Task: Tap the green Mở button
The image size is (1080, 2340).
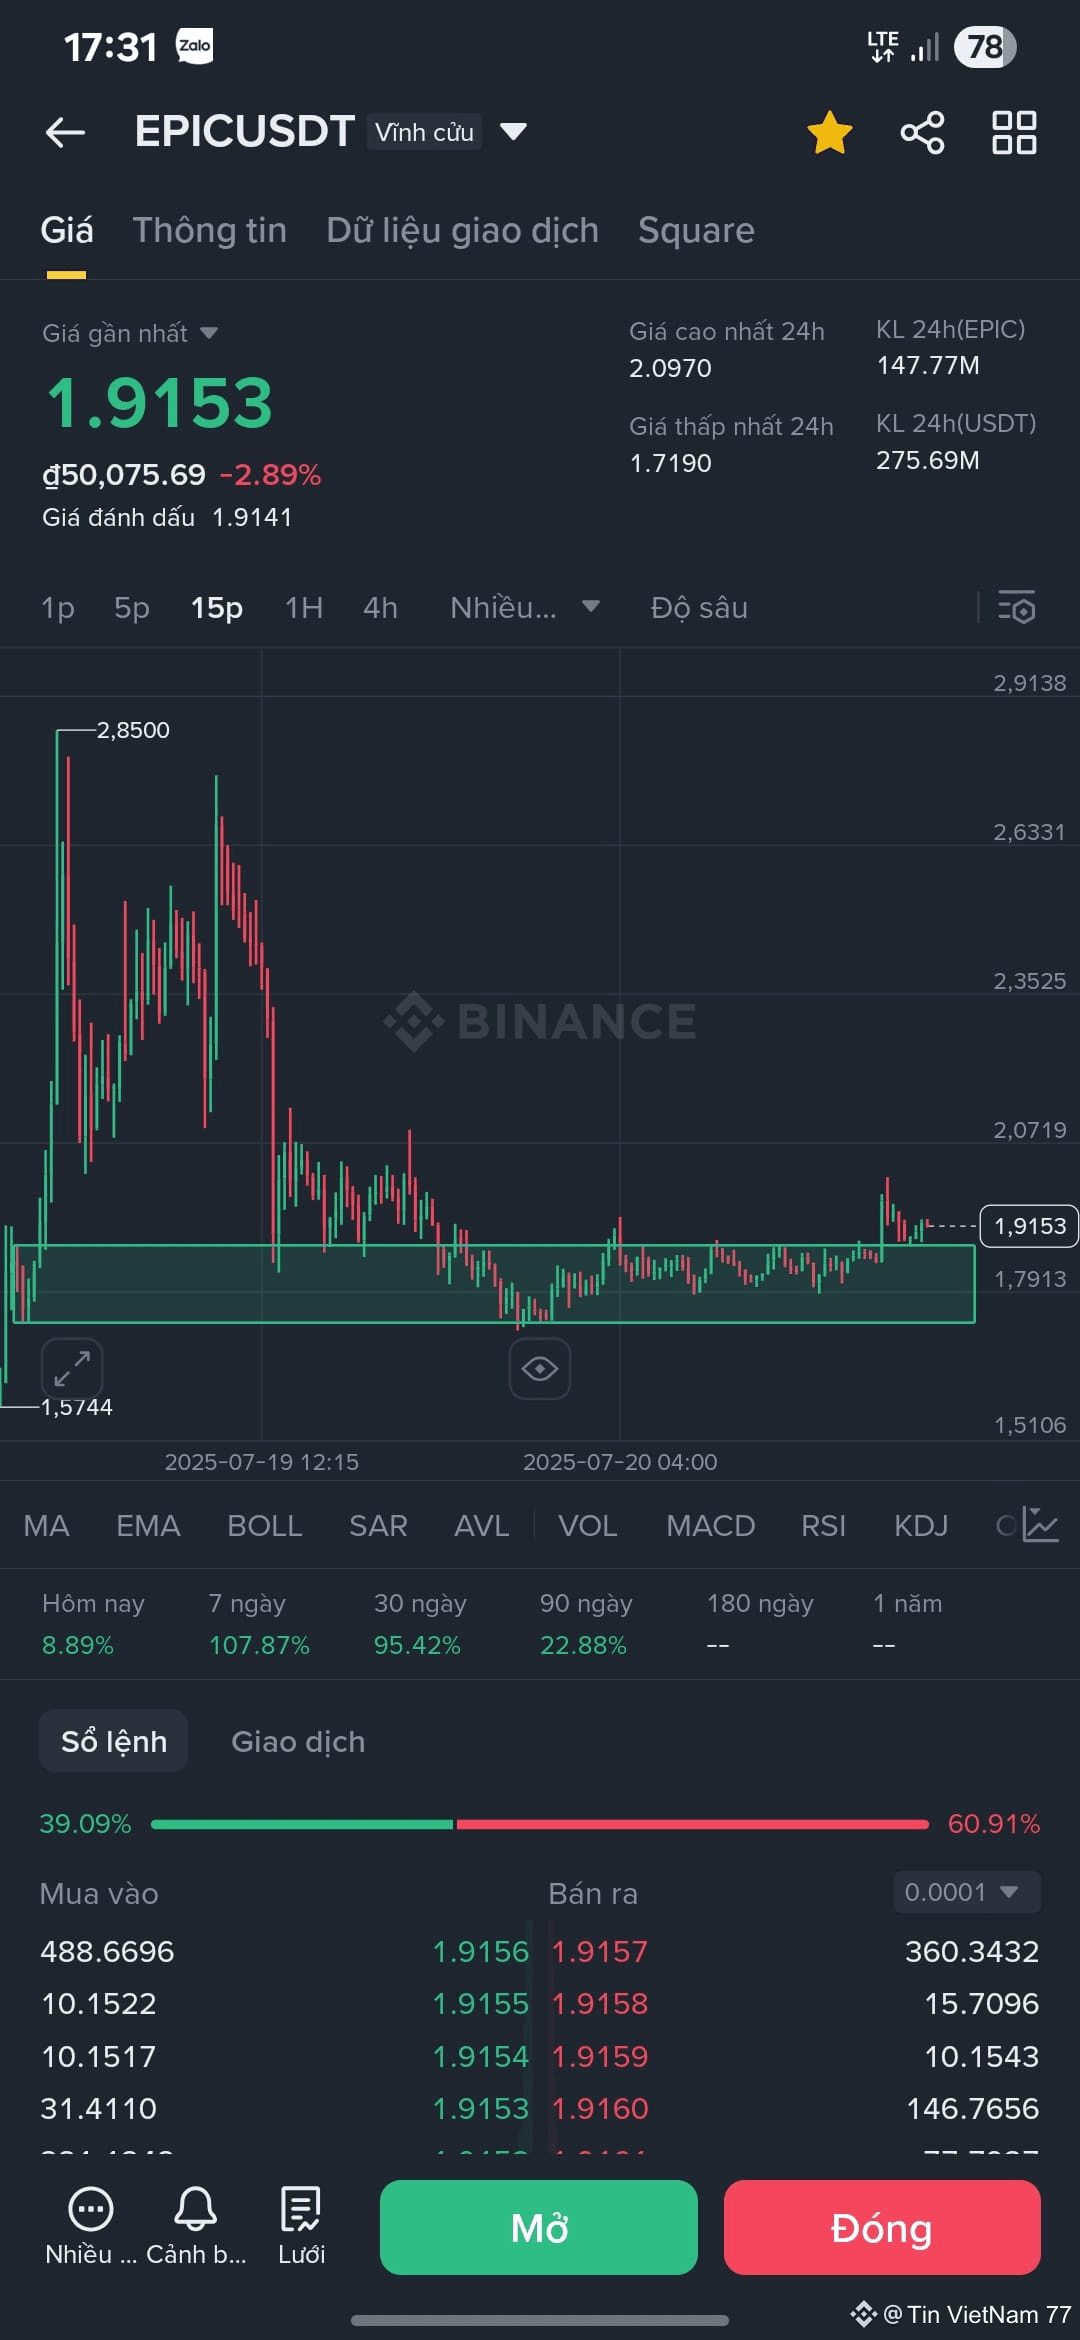Action: (x=539, y=2227)
